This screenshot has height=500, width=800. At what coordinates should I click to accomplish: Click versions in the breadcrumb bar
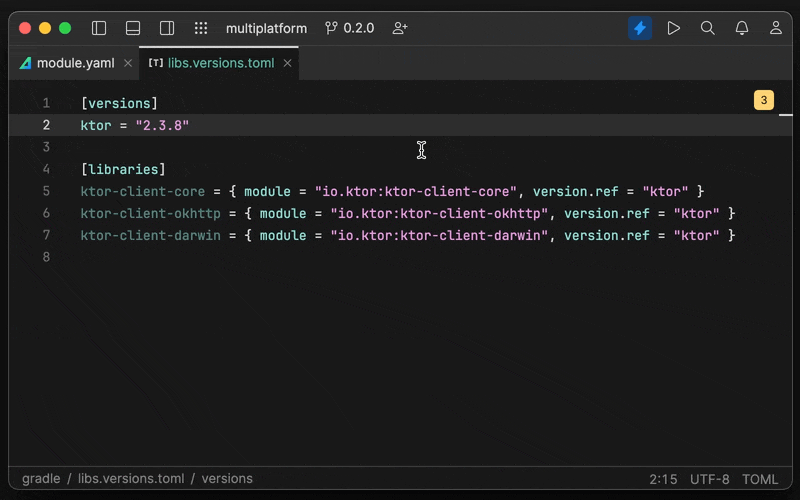coord(227,479)
